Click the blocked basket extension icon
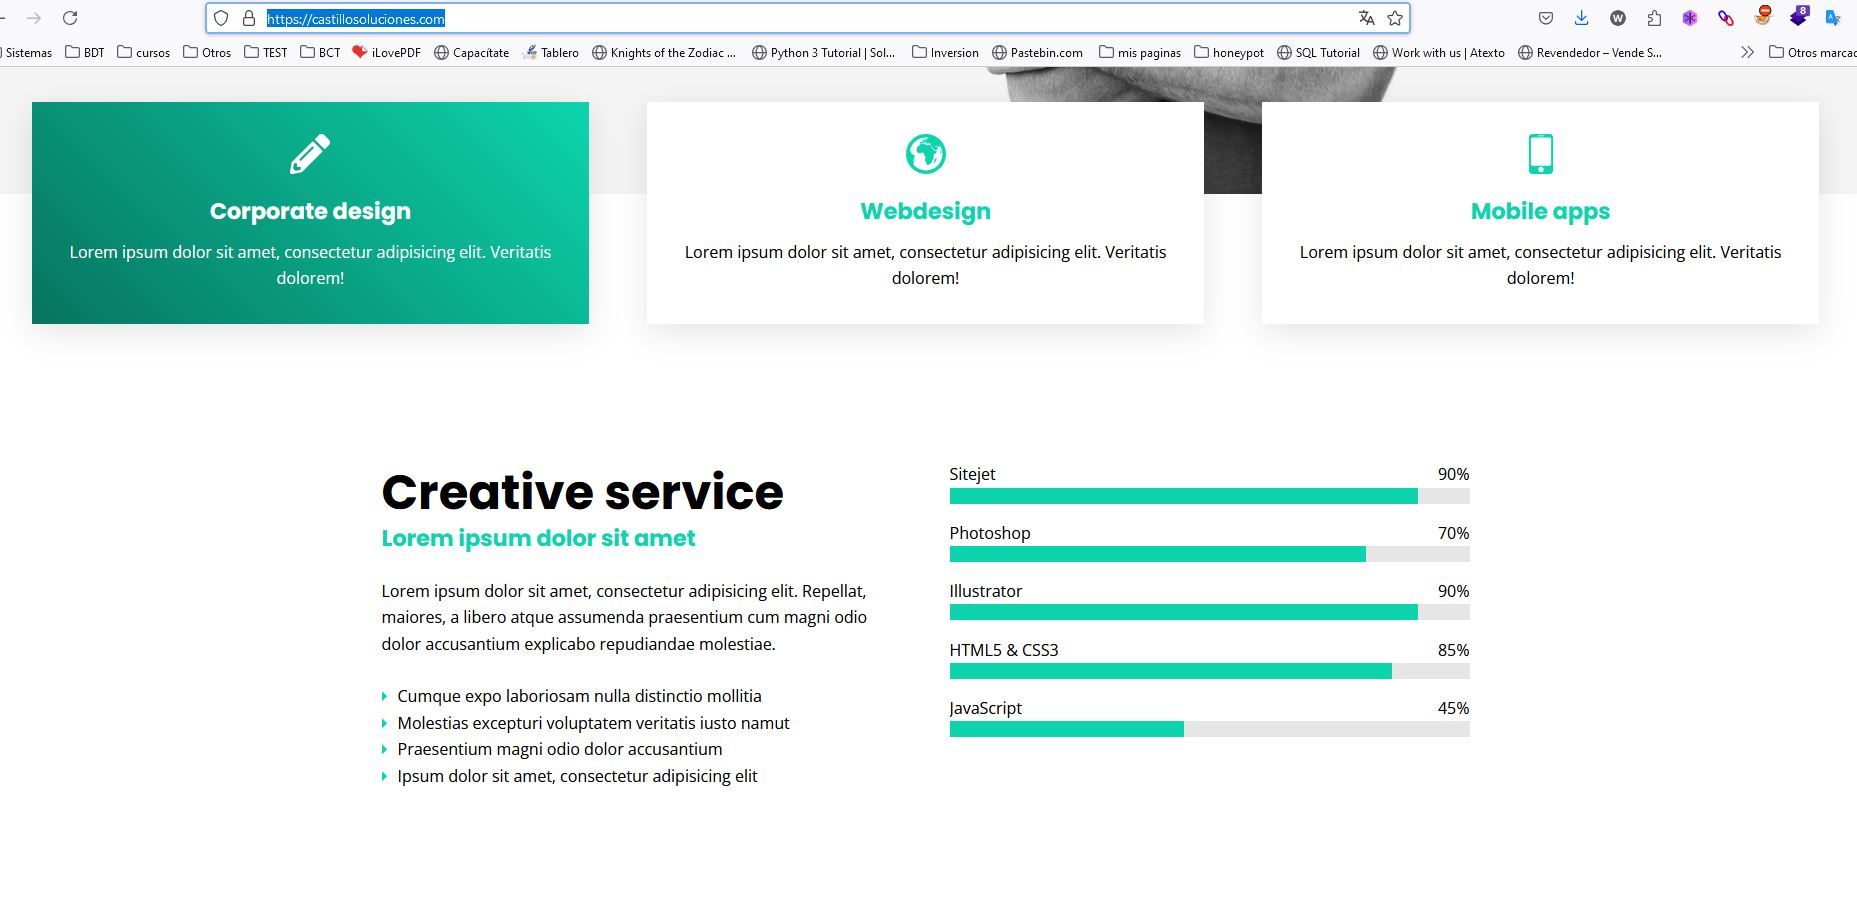 pos(1763,16)
